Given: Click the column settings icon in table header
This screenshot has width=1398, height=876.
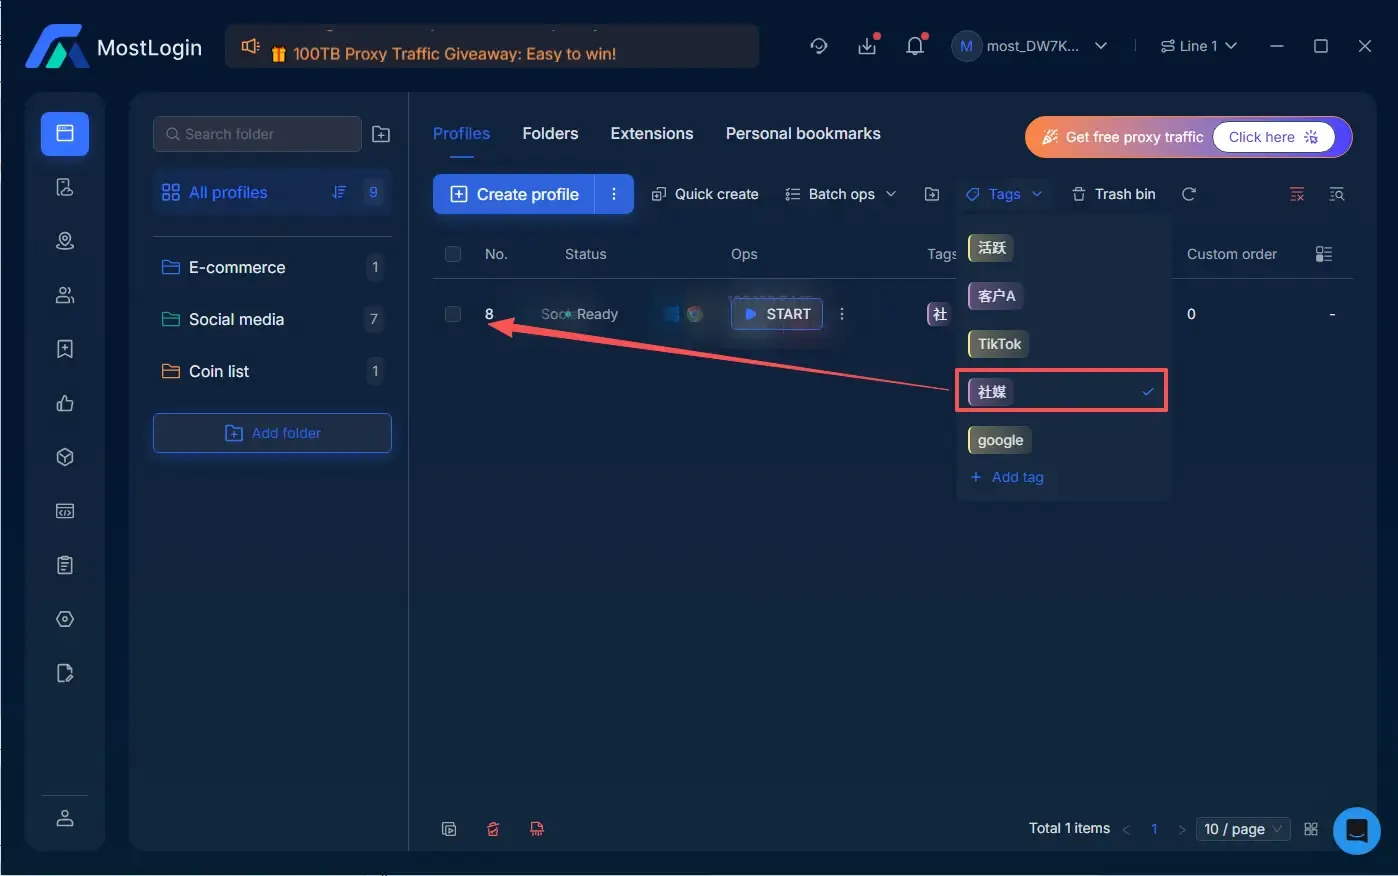Looking at the screenshot, I should (x=1323, y=254).
